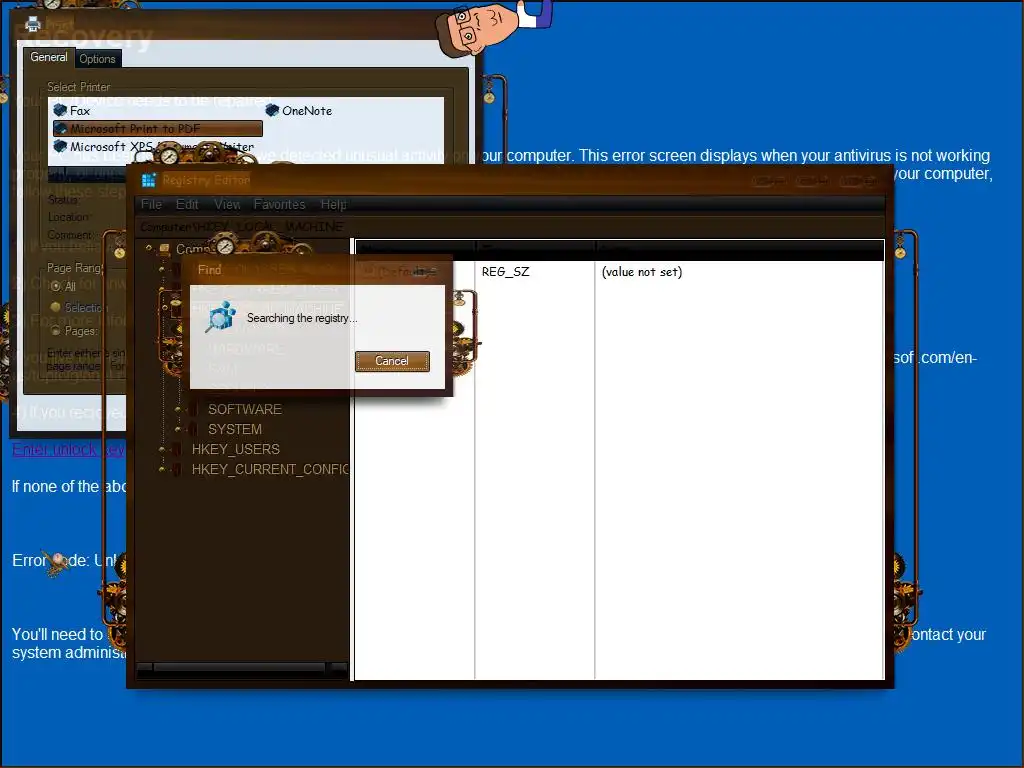Screen dimensions: 1024x768
Task: Follow the Enter unlock key link
Action: (x=68, y=449)
